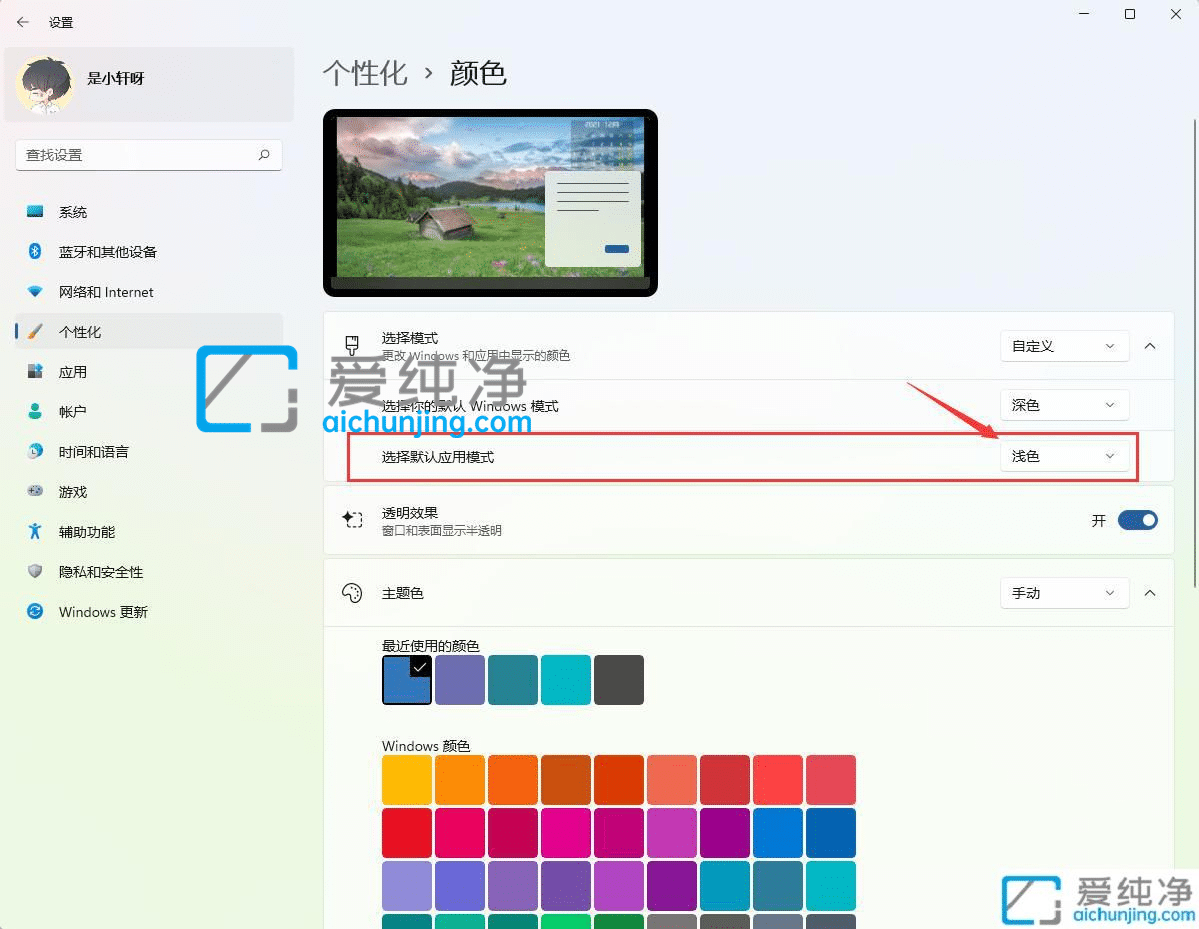
Task: Collapse the 选择模式 section chevron
Action: (x=1149, y=345)
